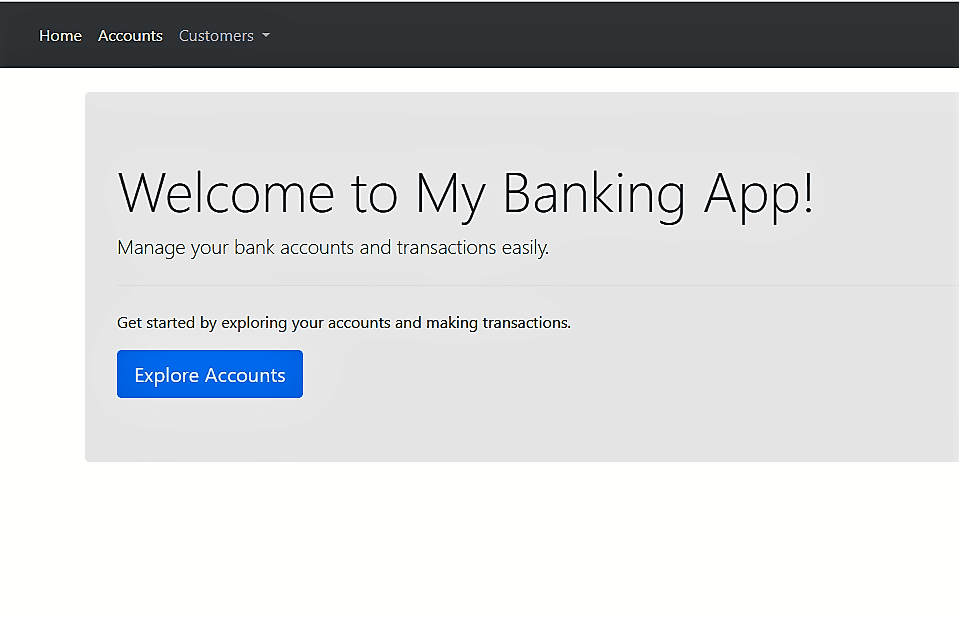The width and height of the screenshot is (959, 618).
Task: Click the word "Welcome" in the heading
Action: [226, 193]
